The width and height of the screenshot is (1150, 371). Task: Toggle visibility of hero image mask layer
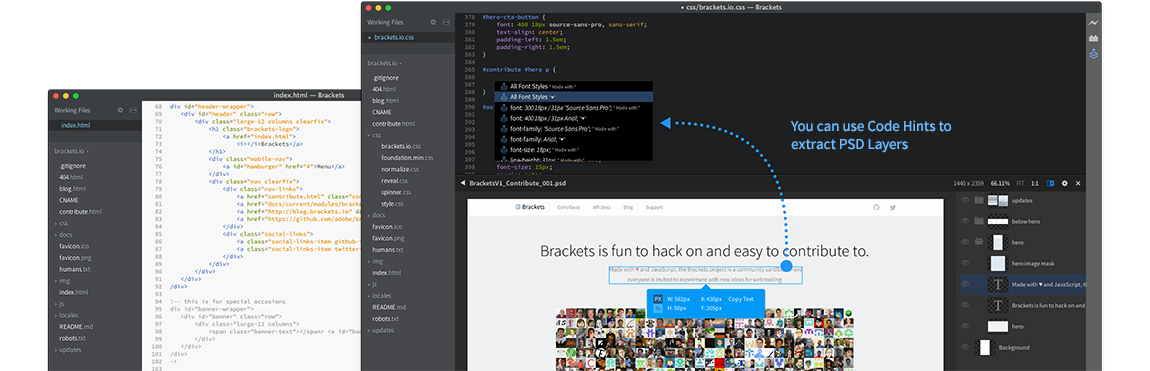[965, 263]
